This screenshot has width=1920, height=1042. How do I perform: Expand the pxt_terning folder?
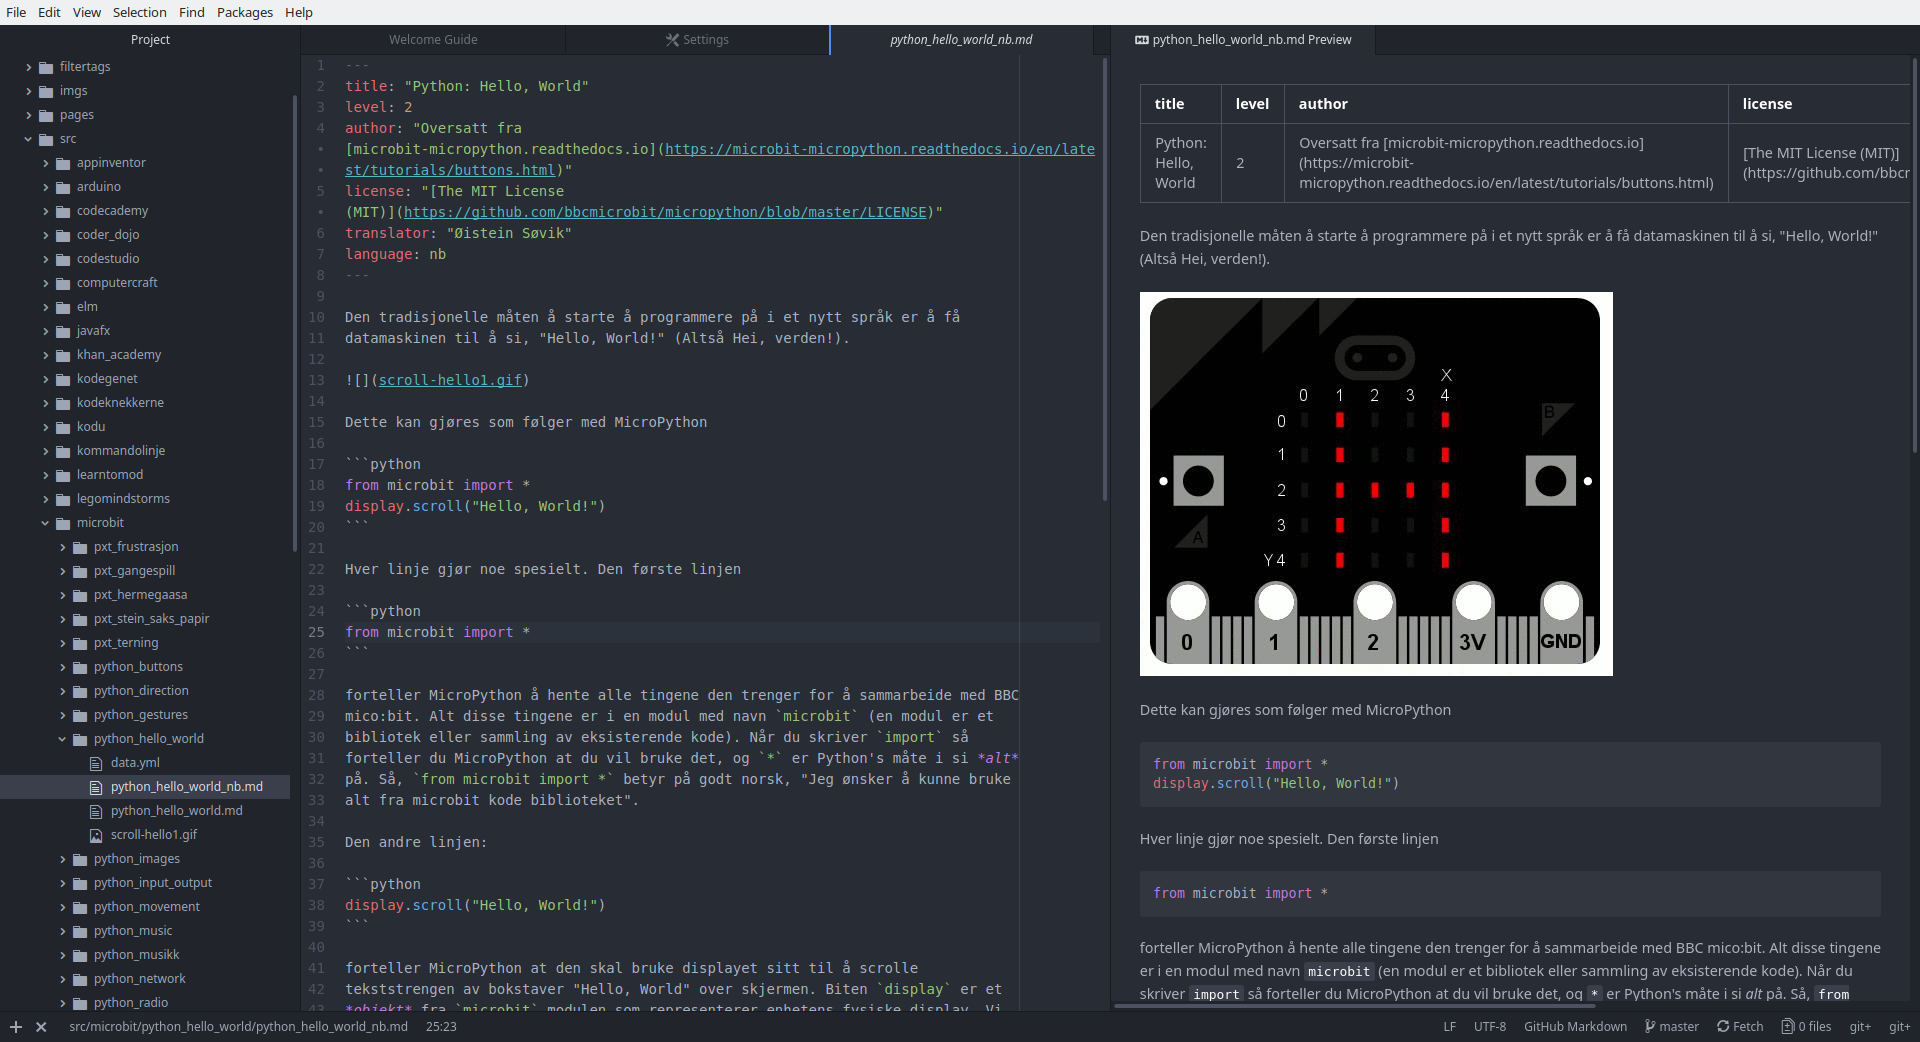62,643
